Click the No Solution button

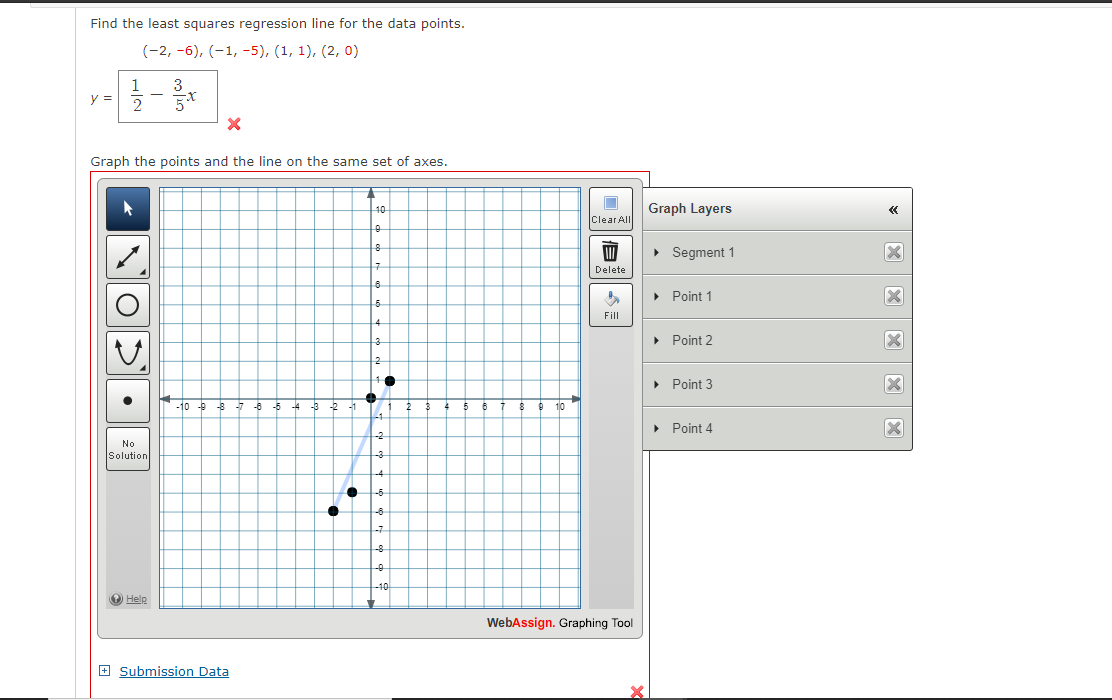(128, 449)
